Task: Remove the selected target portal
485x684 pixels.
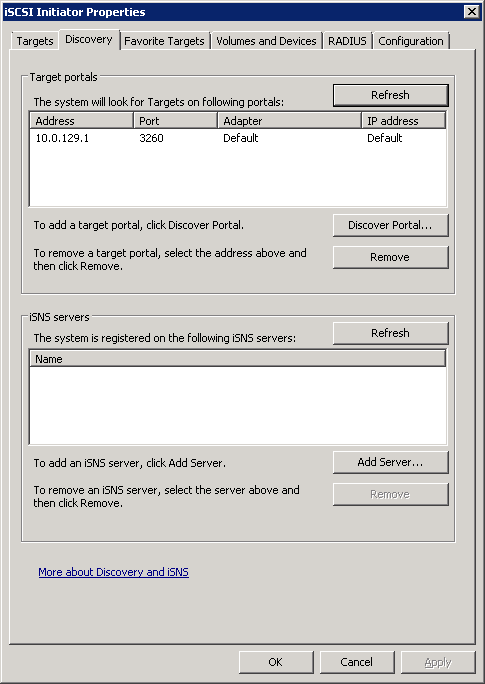Action: 390,257
